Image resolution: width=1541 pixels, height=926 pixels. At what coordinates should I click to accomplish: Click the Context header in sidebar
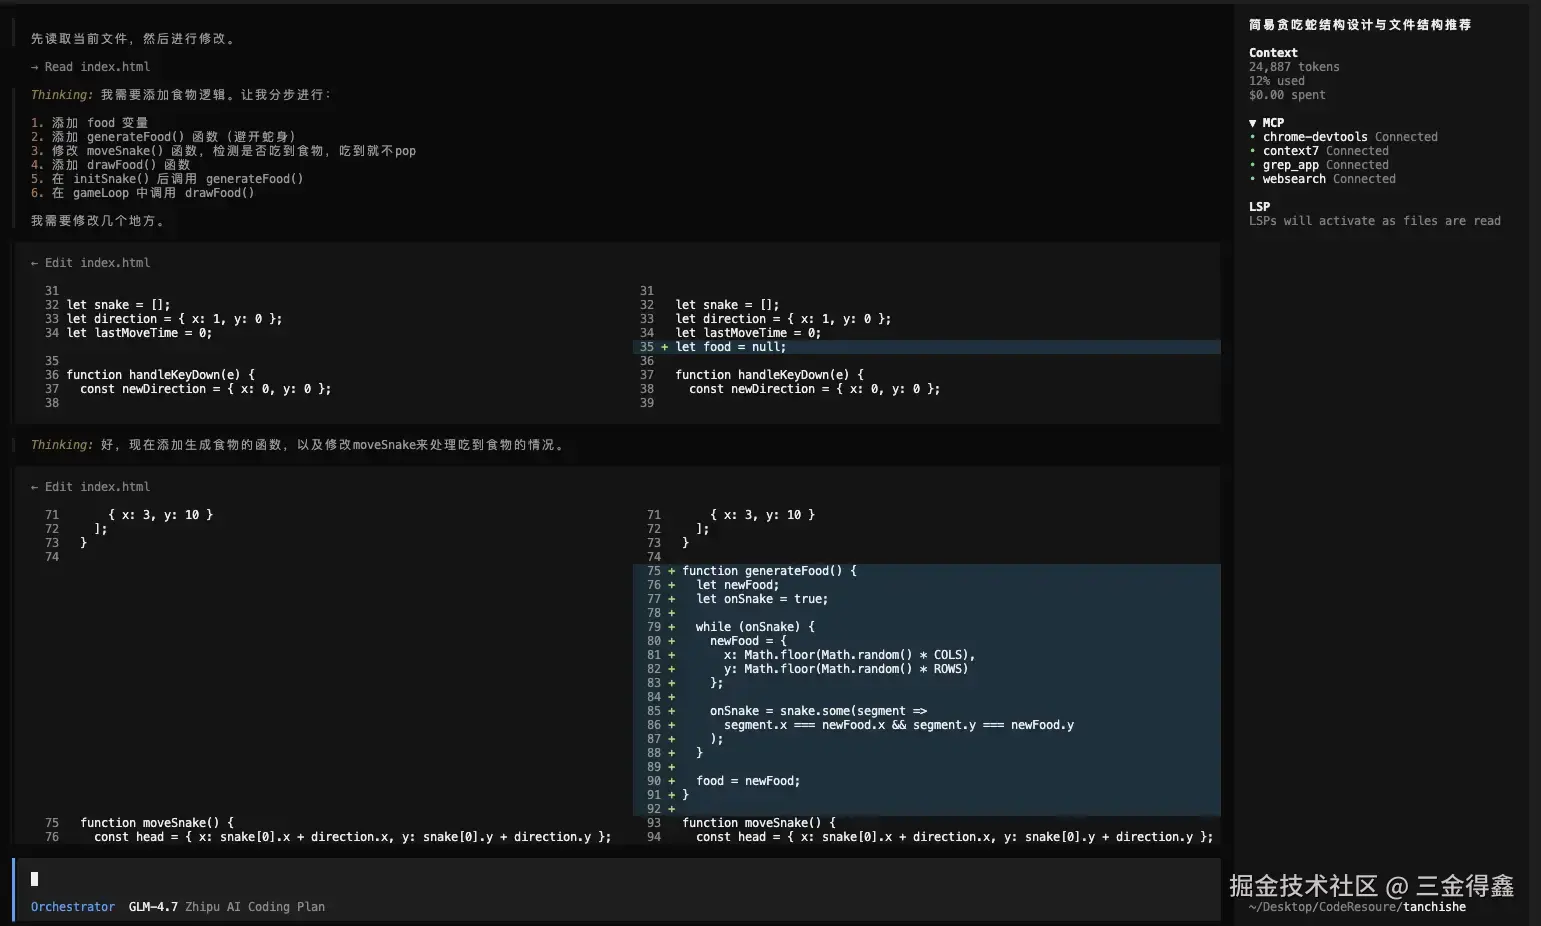click(1273, 53)
